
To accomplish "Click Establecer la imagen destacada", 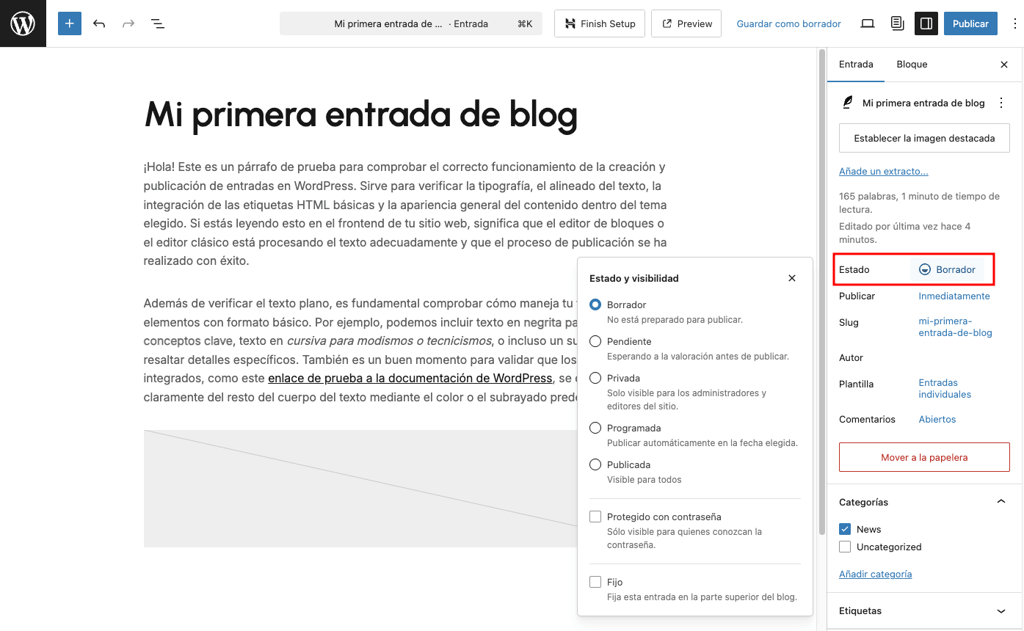I will point(924,138).
